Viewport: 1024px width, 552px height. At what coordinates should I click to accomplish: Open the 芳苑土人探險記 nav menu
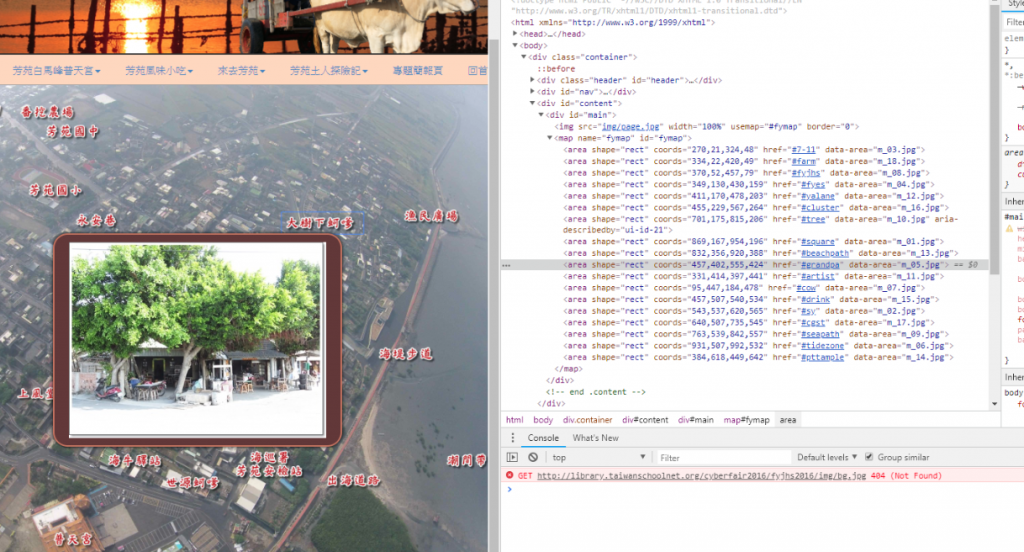[x=328, y=71]
